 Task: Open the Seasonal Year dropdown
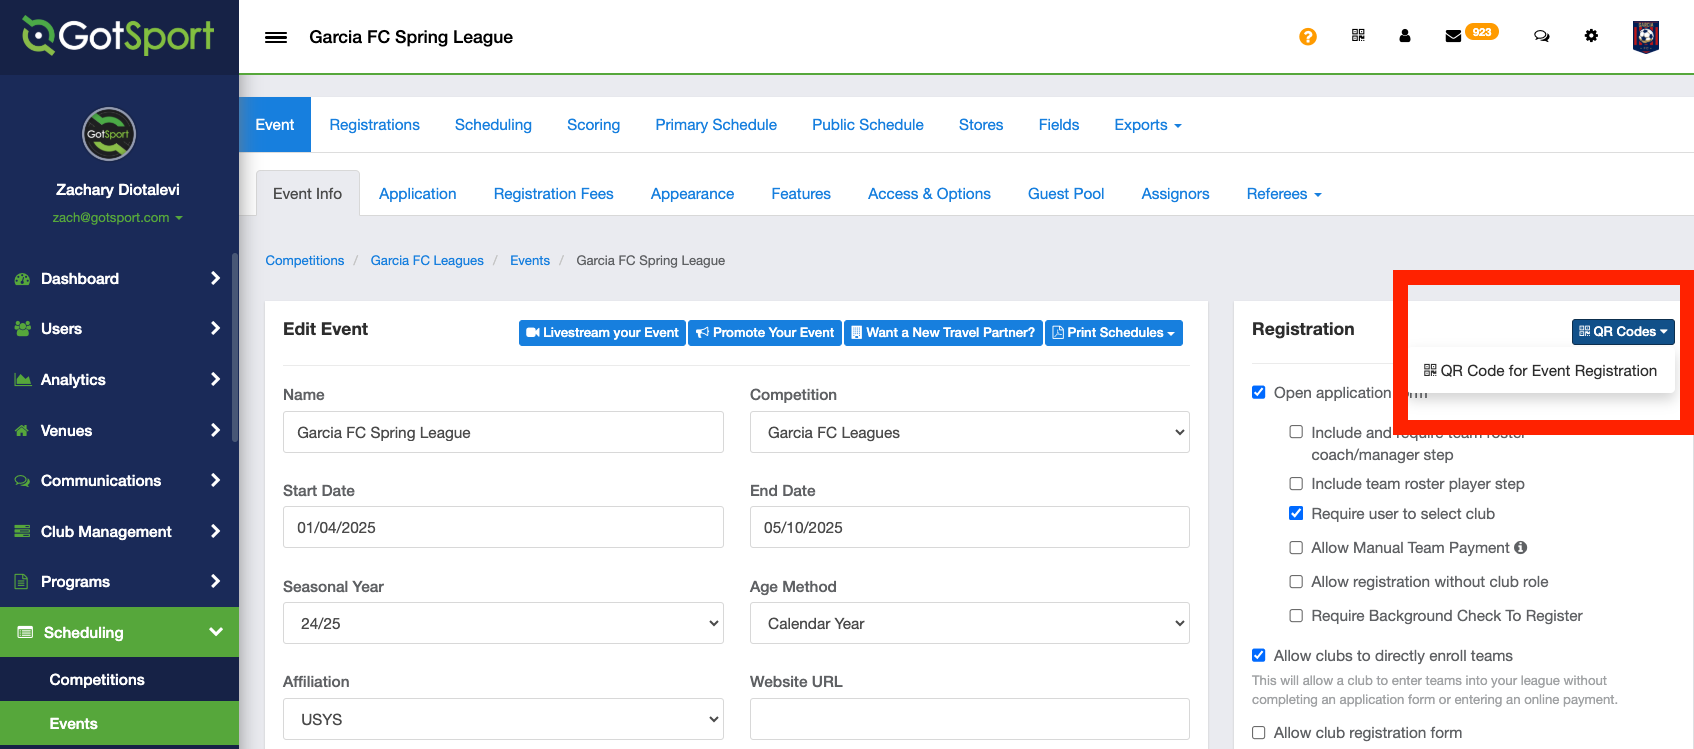tap(503, 623)
